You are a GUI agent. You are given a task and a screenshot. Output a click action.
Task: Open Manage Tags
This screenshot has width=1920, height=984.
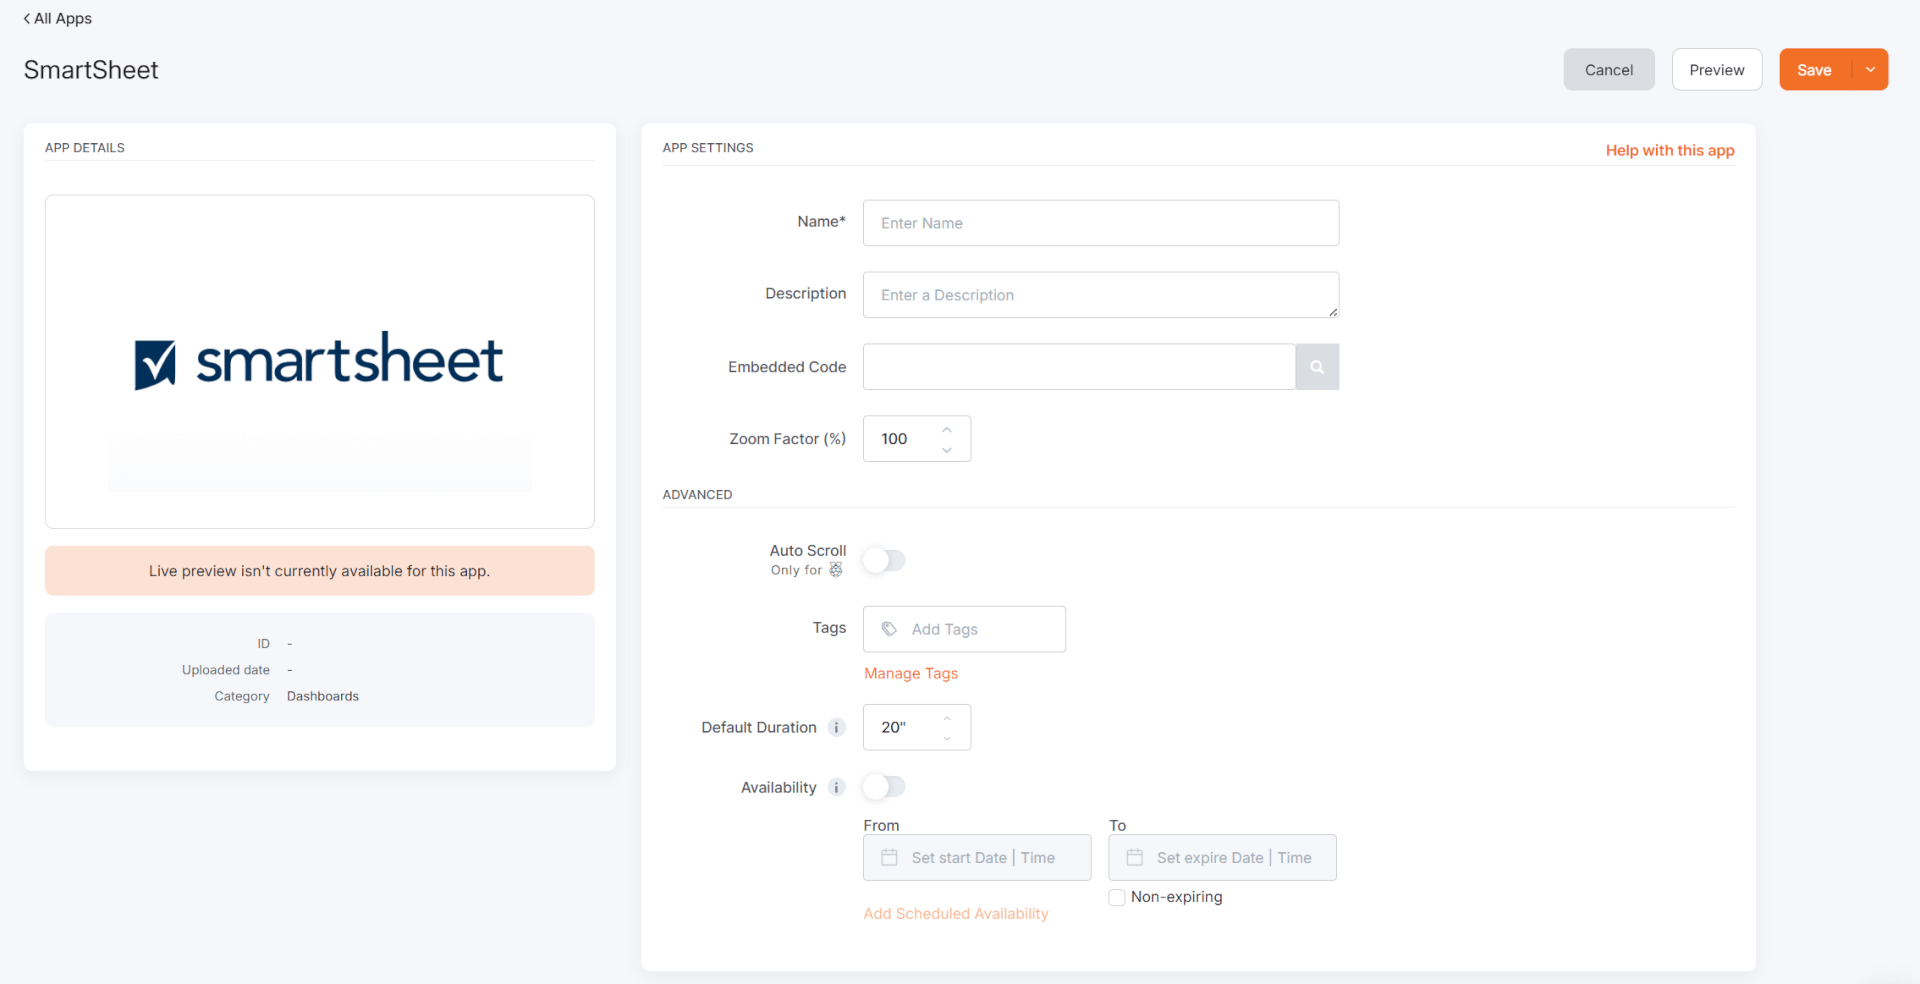coord(910,673)
